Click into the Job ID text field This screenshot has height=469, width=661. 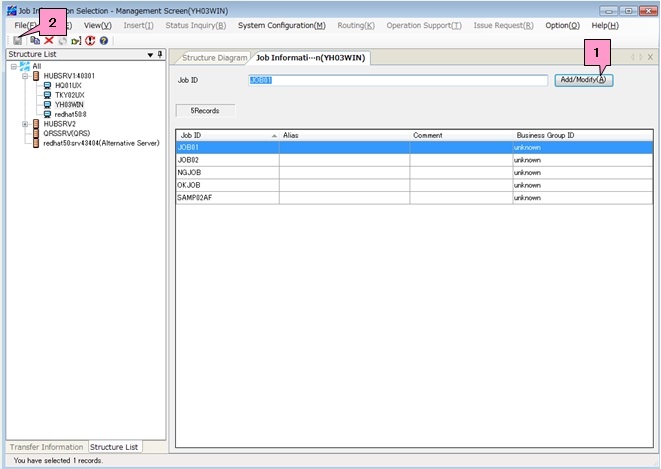tap(397, 80)
